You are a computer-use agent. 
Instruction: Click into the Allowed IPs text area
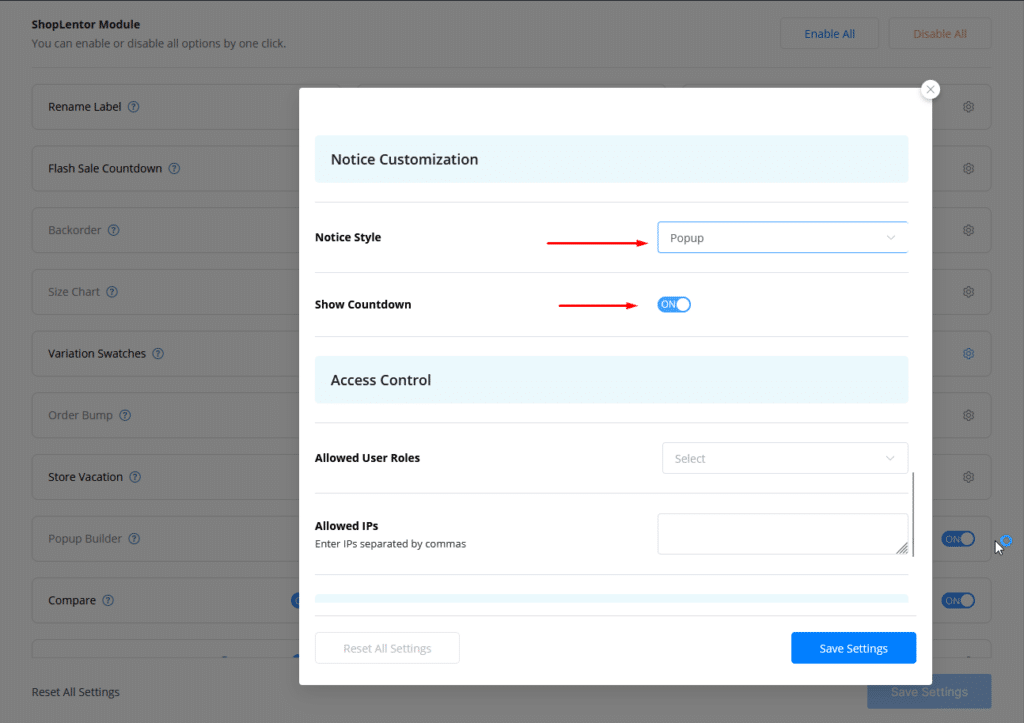[x=780, y=533]
